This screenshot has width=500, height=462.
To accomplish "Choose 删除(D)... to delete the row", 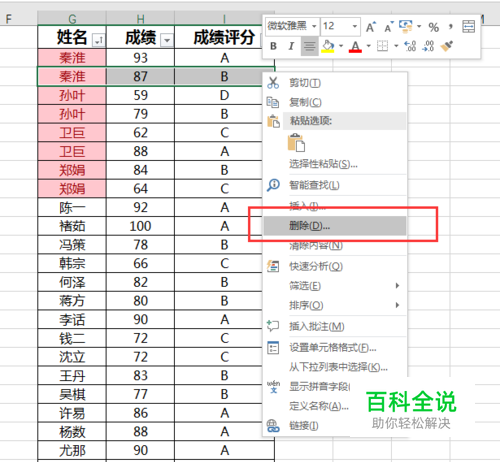I will pyautogui.click(x=335, y=226).
